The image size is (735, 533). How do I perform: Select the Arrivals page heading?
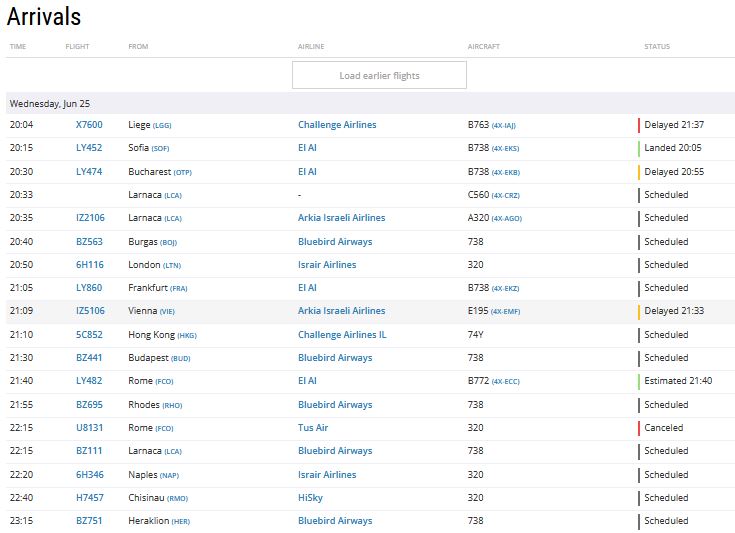44,16
